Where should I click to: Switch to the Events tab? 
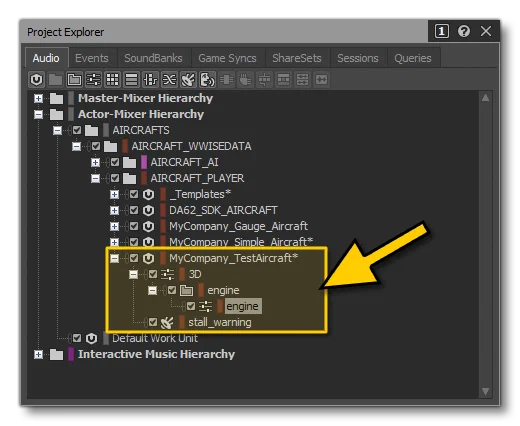click(92, 58)
